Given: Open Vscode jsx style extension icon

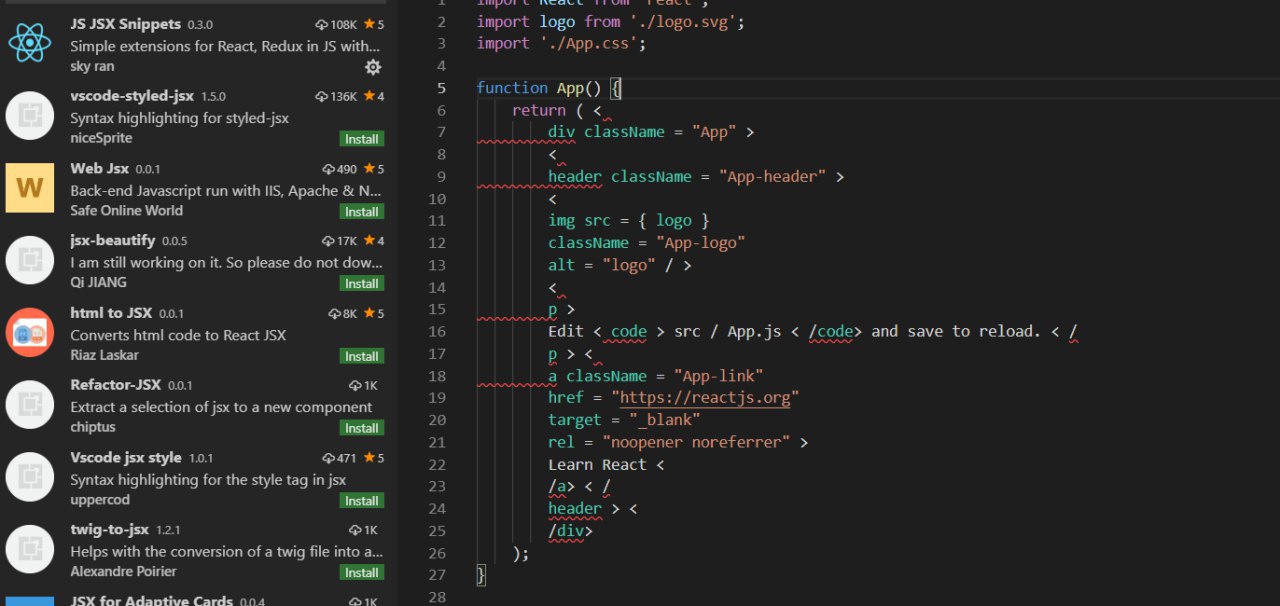Looking at the screenshot, I should click(x=30, y=477).
